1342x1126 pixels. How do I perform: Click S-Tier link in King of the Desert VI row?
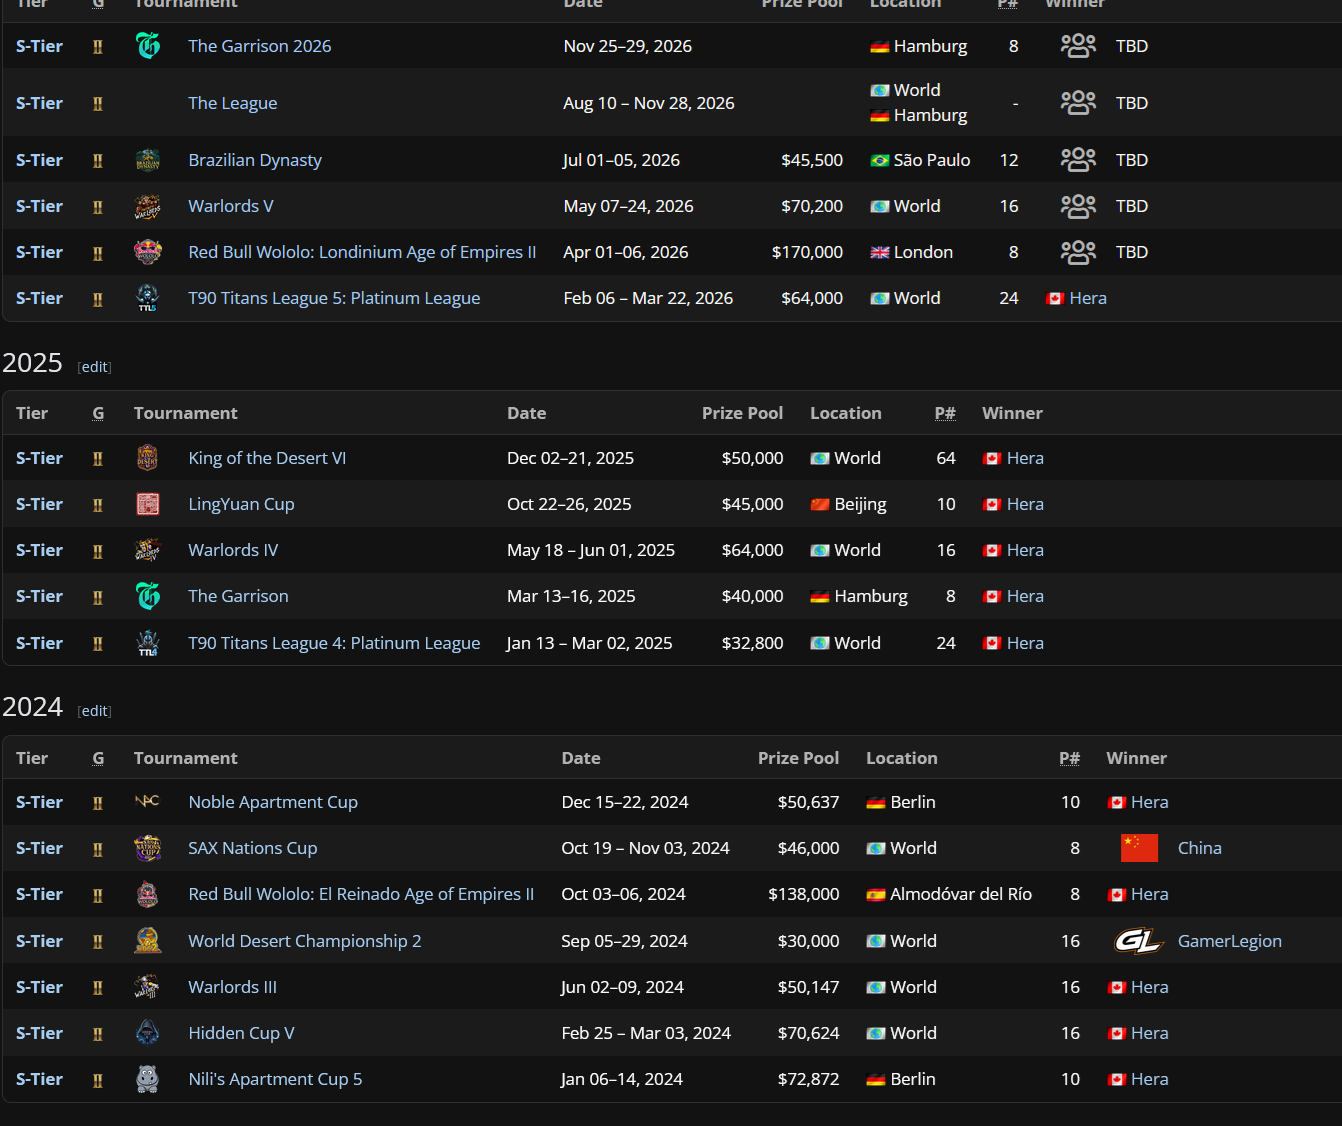click(39, 458)
